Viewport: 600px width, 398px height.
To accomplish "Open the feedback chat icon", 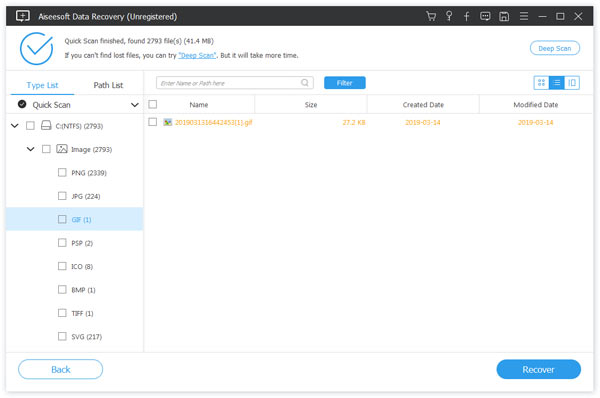I will tap(485, 16).
